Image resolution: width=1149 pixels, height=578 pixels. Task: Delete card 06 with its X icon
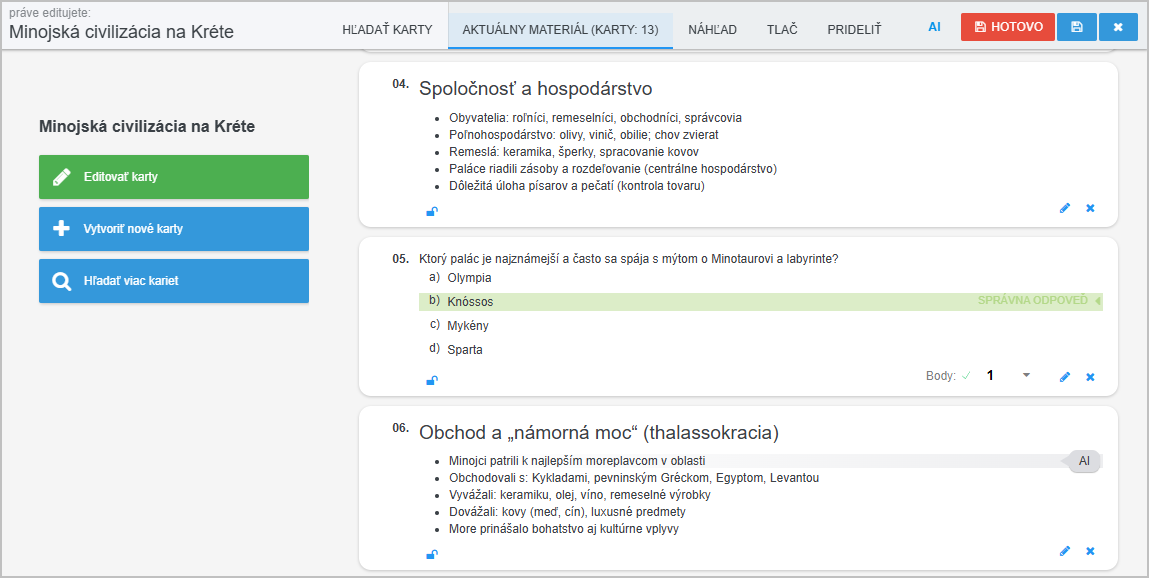point(1090,551)
